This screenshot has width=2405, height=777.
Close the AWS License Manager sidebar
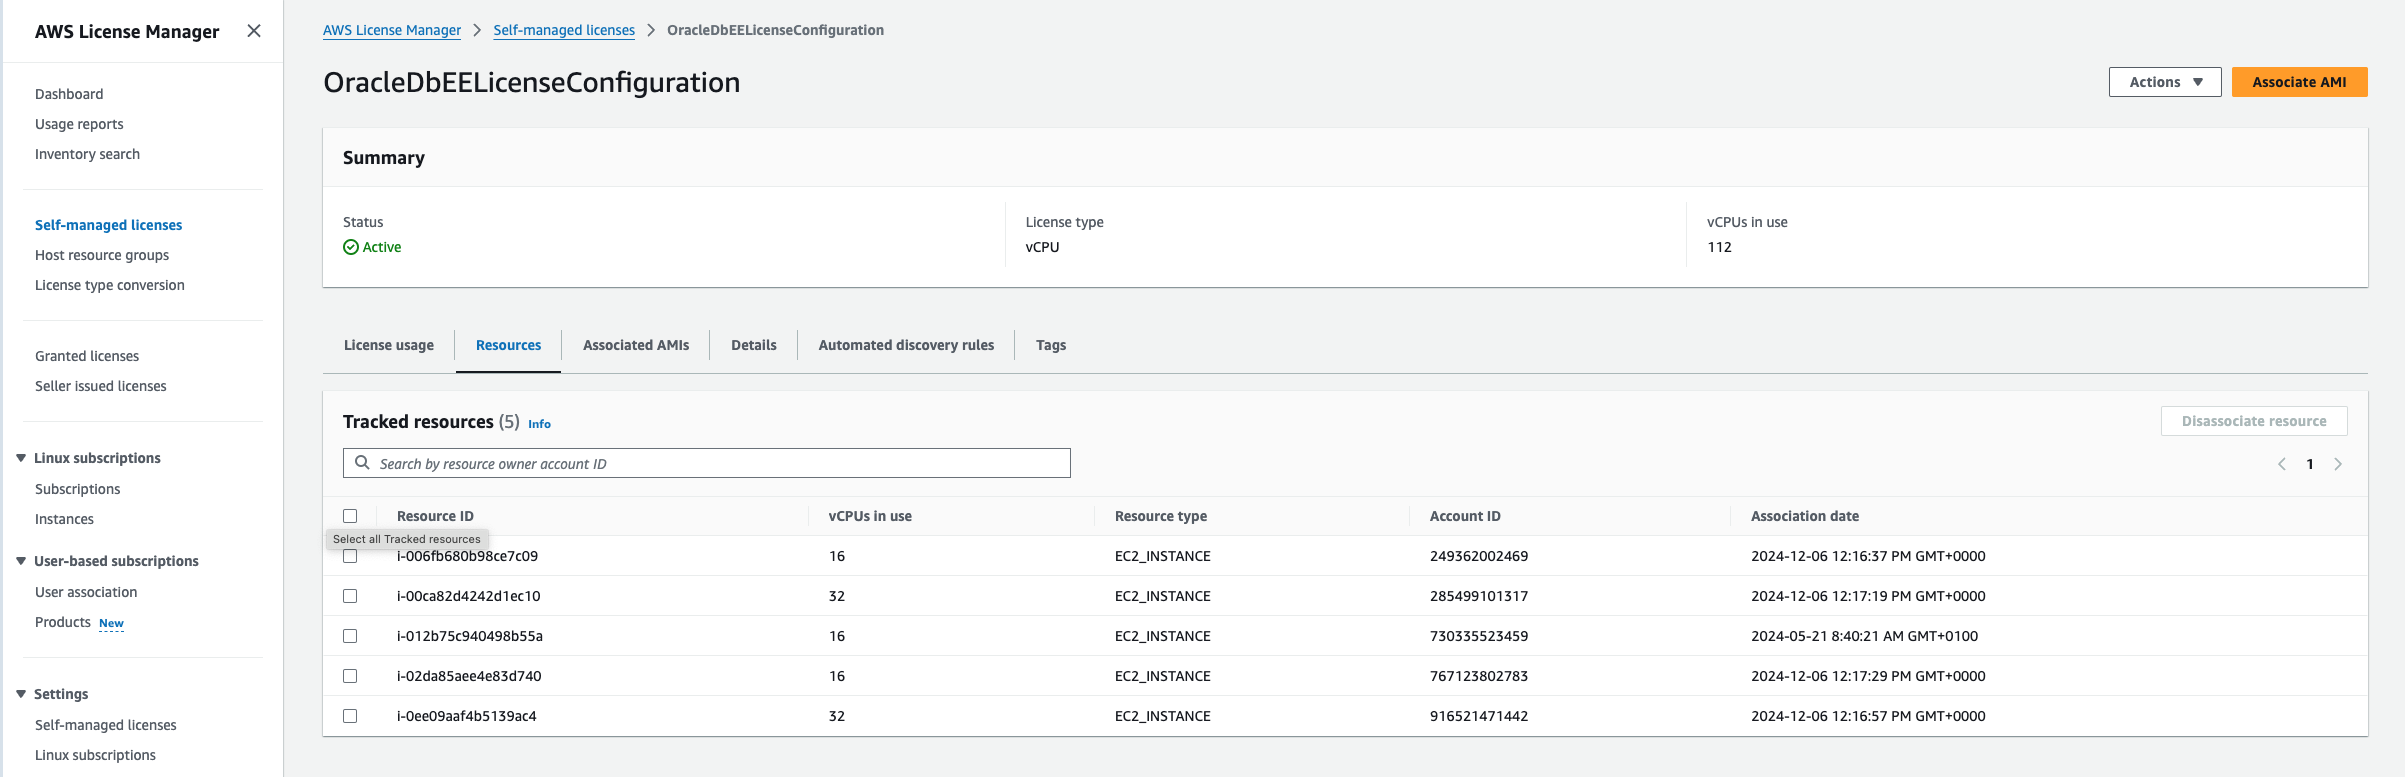[254, 31]
